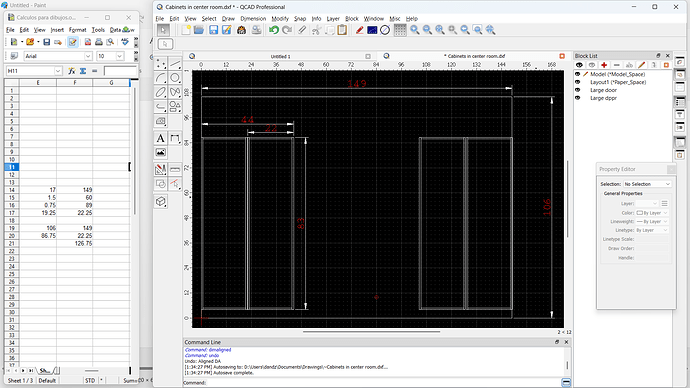Select the Hatch tool
The width and height of the screenshot is (690, 388).
161,121
